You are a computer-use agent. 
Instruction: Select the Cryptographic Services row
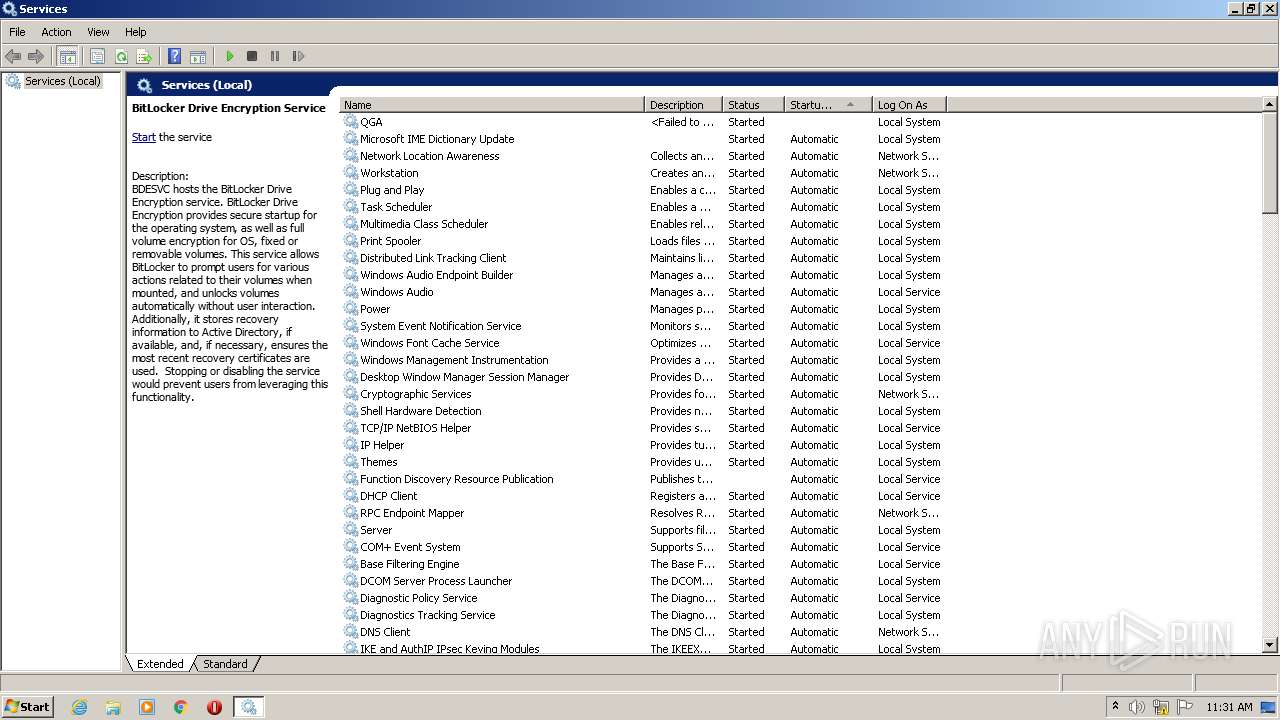point(642,394)
